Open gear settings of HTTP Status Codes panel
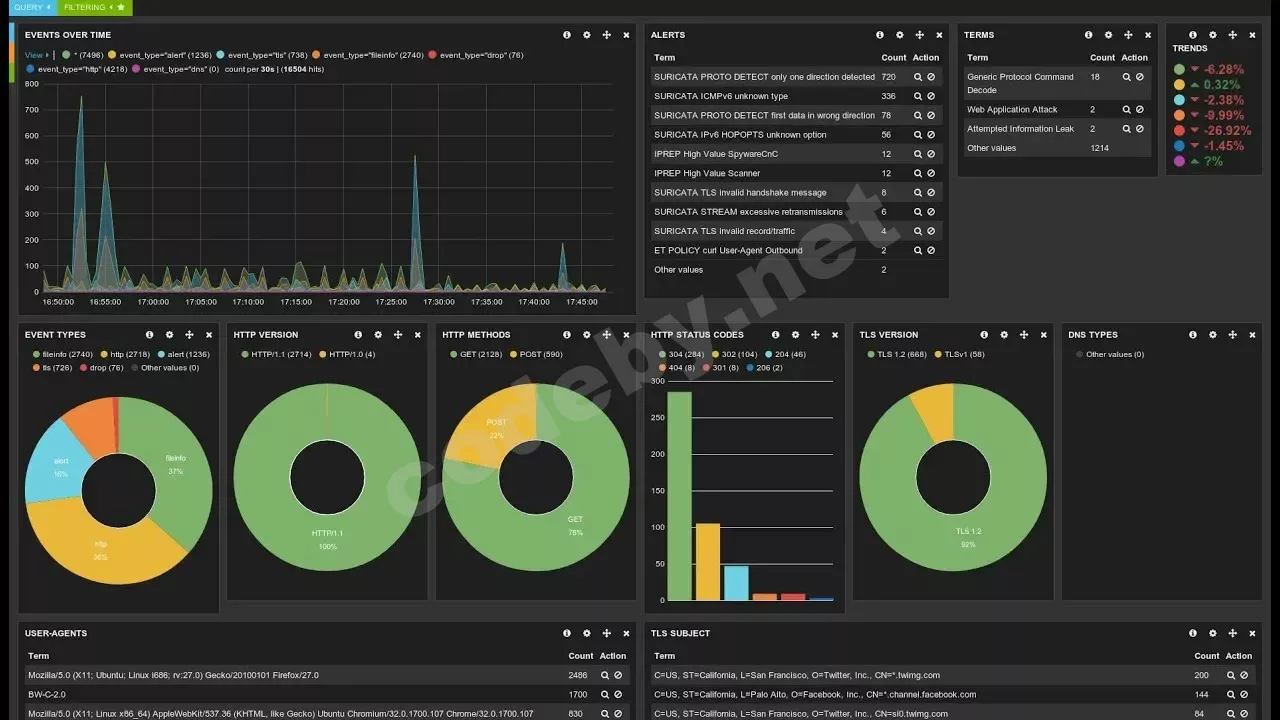Viewport: 1280px width, 720px height. [x=796, y=335]
